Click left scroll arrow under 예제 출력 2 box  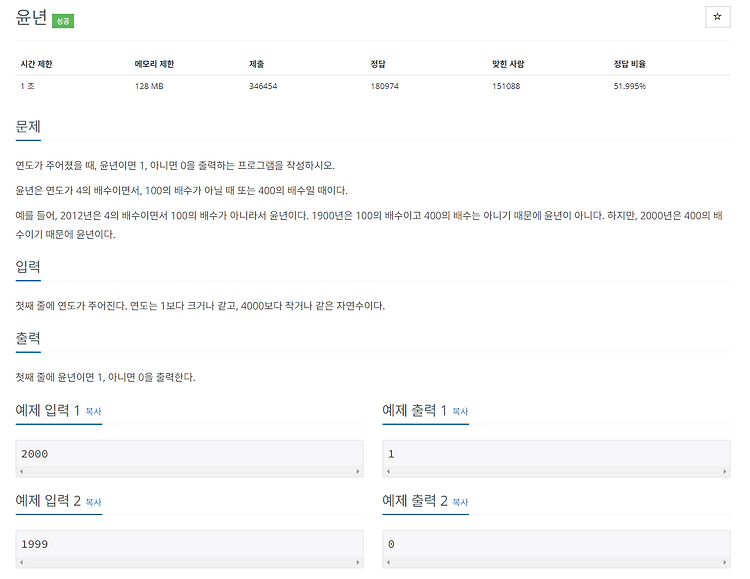point(388,563)
